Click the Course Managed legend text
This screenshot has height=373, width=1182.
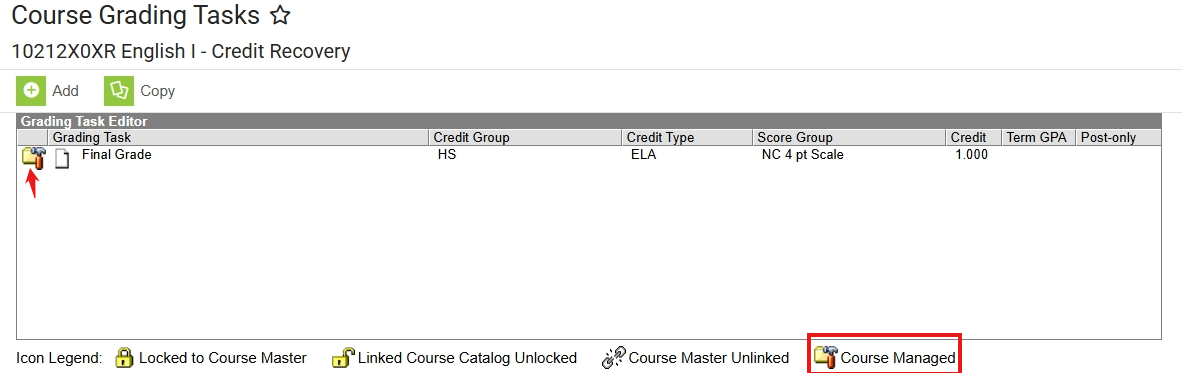coord(898,358)
